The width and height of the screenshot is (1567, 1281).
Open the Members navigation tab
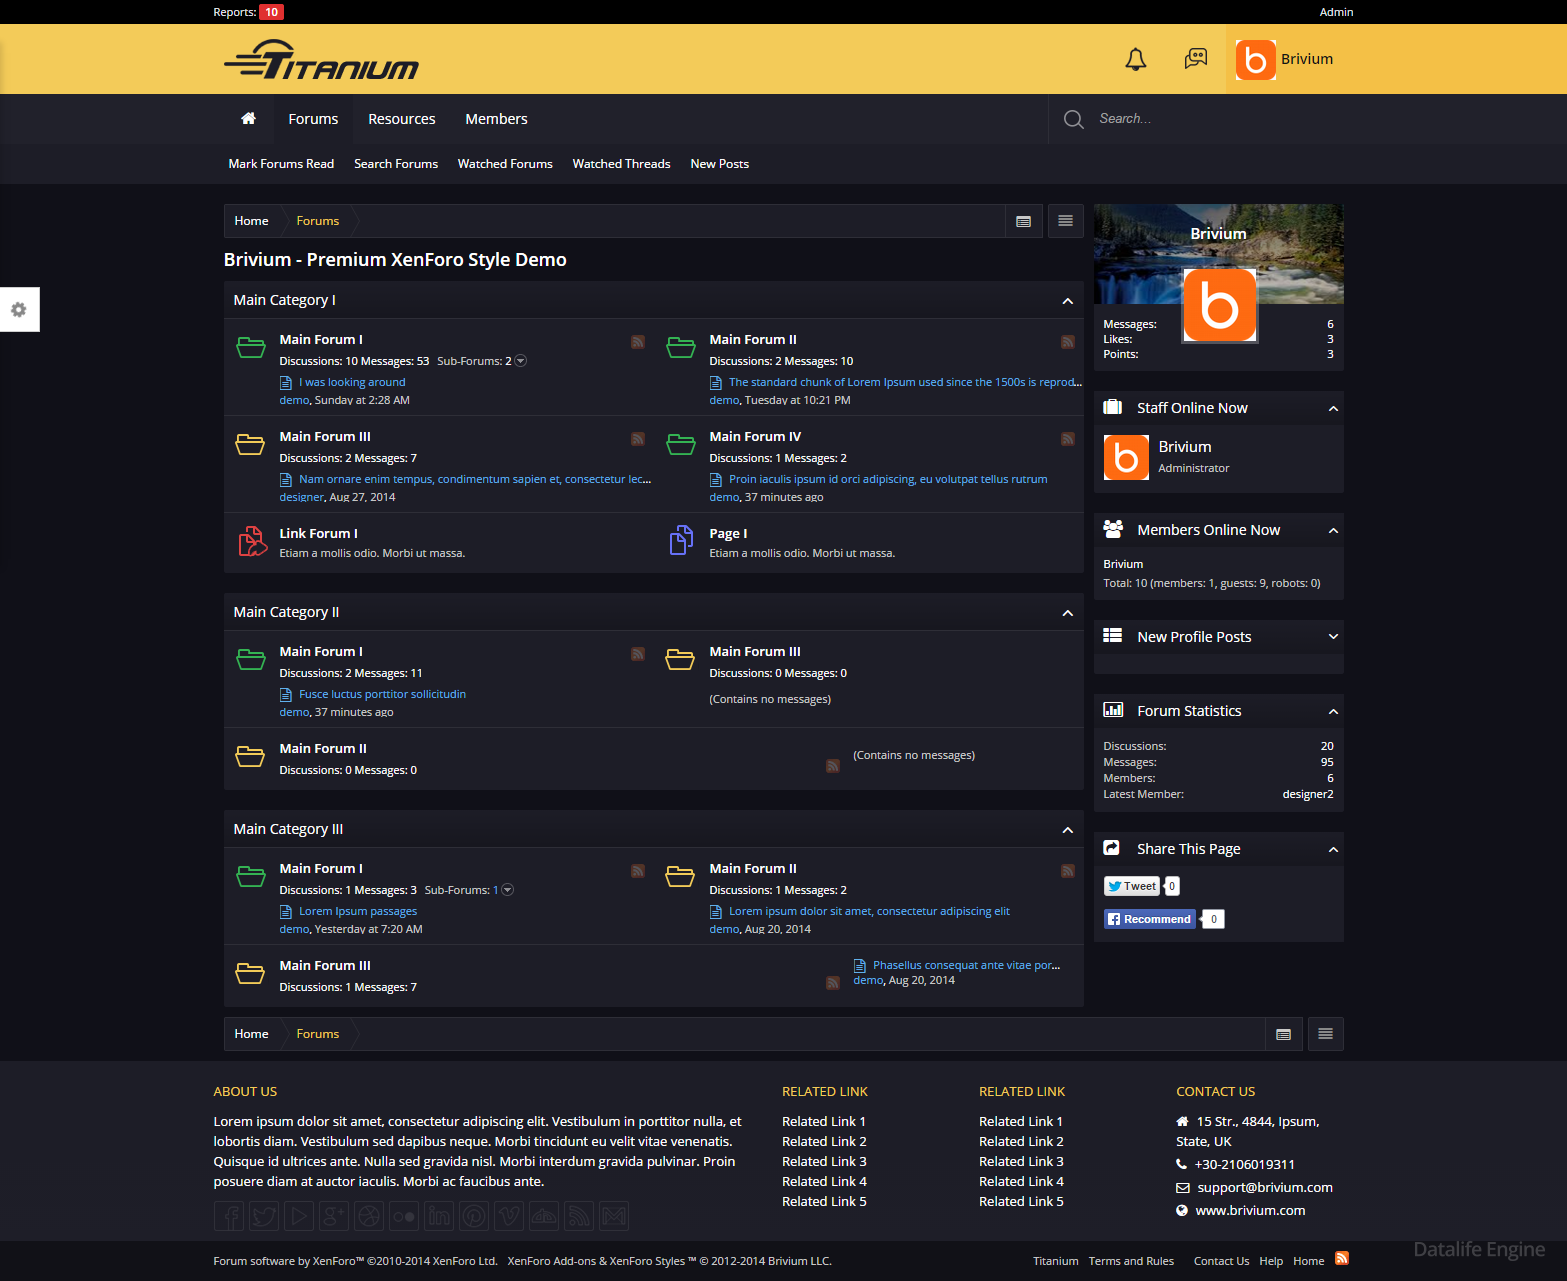pyautogui.click(x=496, y=119)
